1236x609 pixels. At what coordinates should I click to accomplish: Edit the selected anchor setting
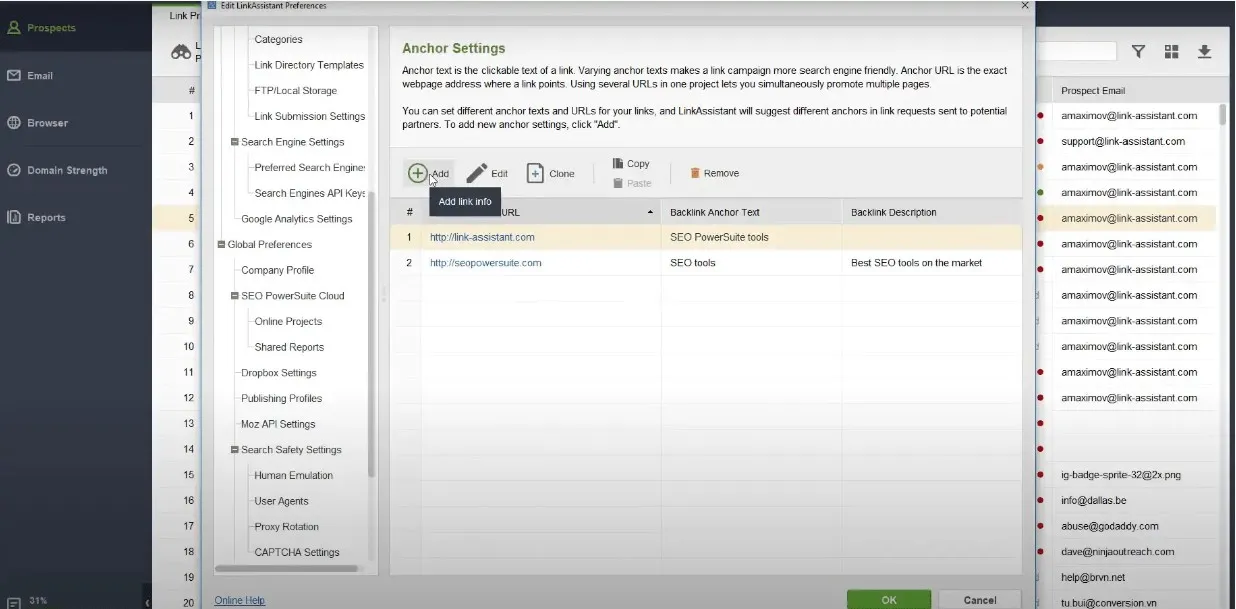click(x=488, y=173)
